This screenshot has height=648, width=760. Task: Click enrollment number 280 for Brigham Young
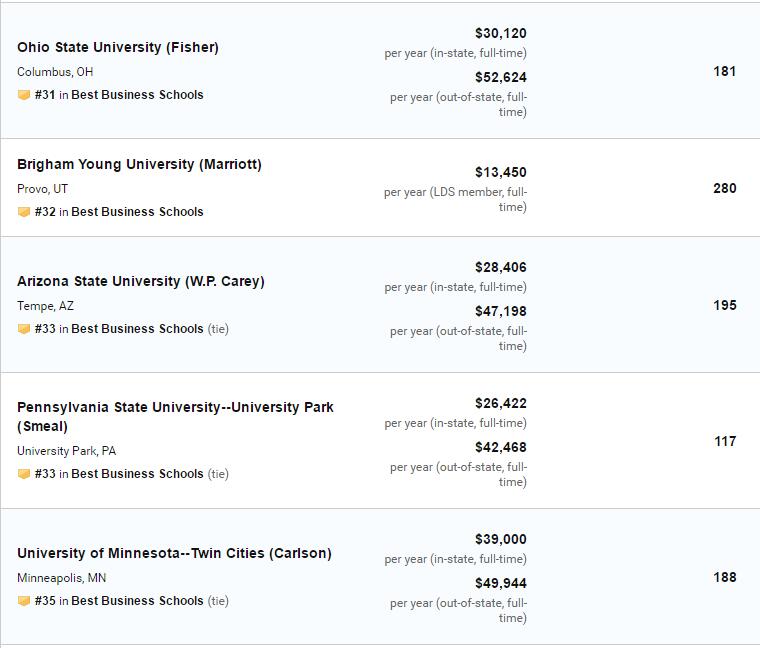(x=725, y=188)
